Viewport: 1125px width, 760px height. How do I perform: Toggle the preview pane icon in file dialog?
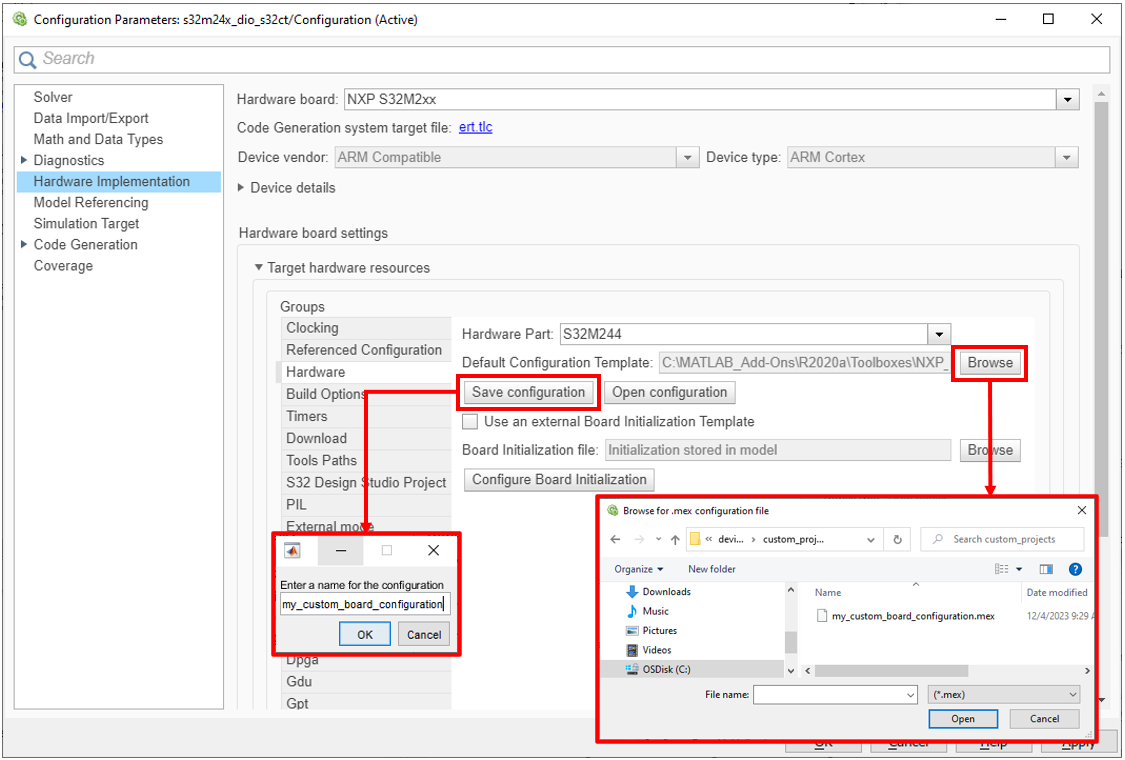1046,569
